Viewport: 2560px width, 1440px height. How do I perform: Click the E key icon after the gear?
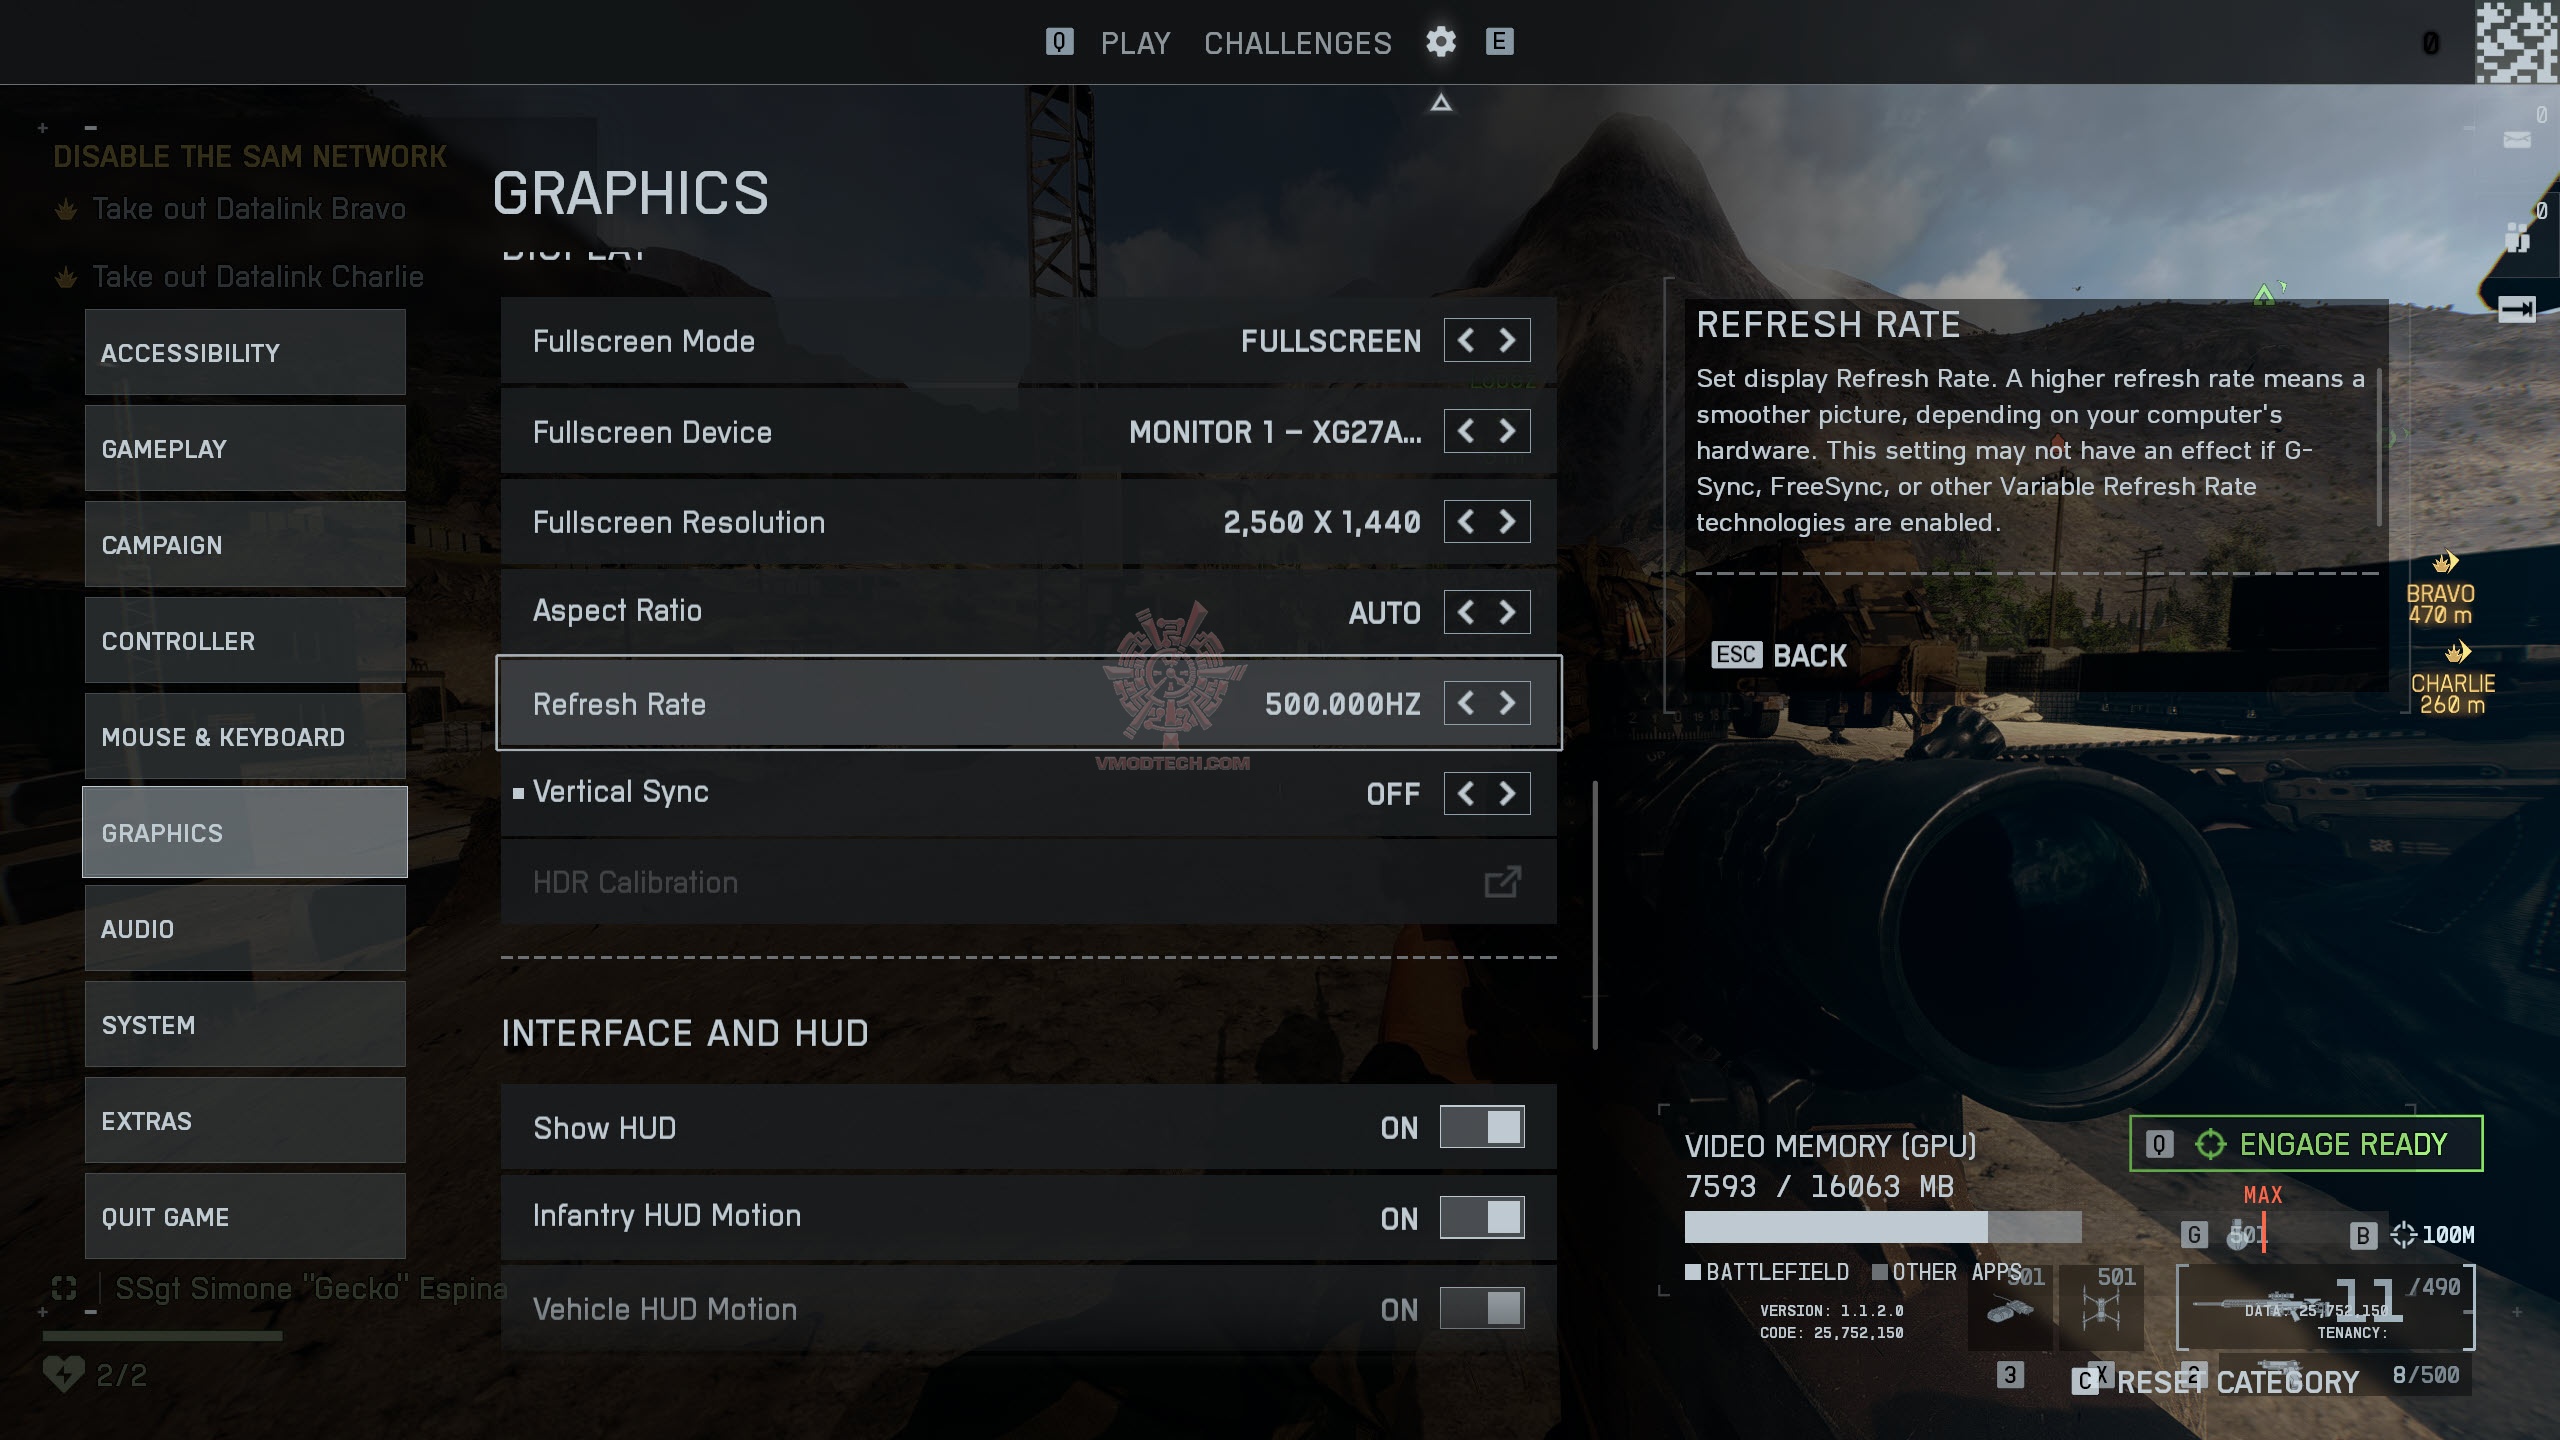(x=1499, y=42)
